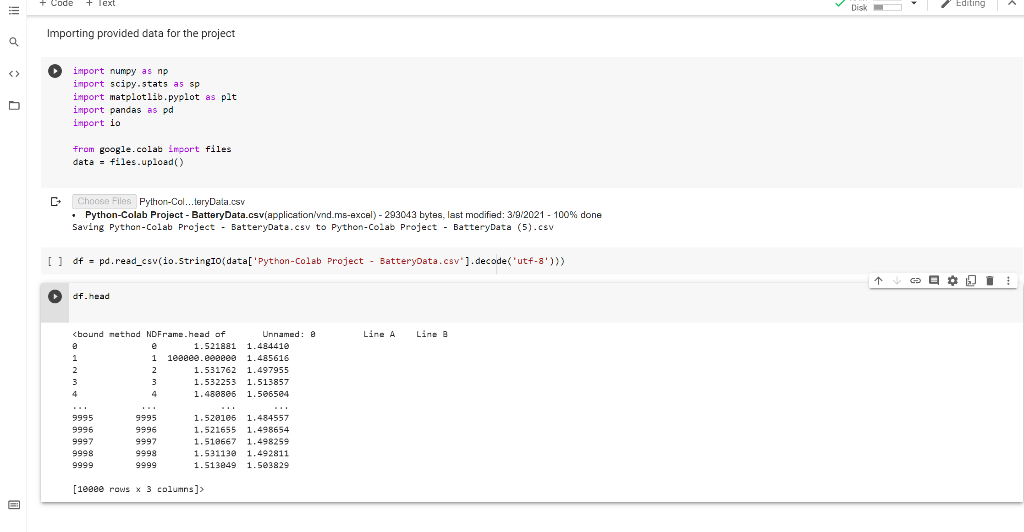
Task: Click into the pd.read_csv code line
Action: tap(319, 261)
